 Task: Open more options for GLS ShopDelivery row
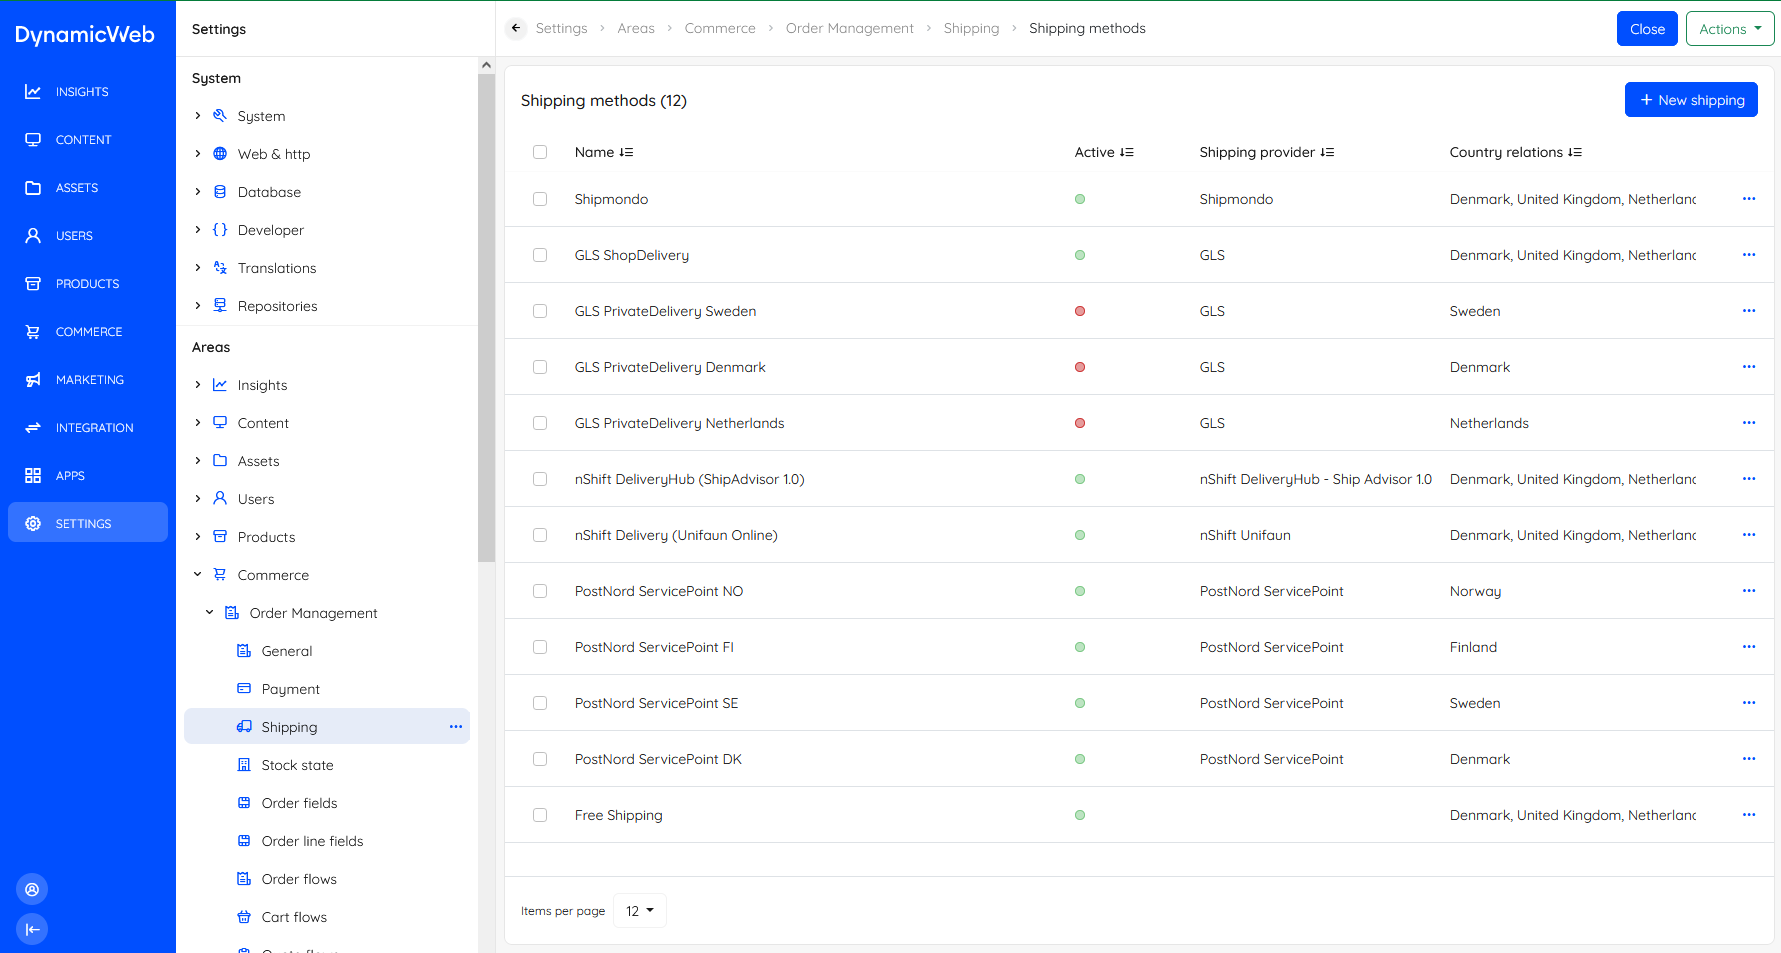[1749, 255]
